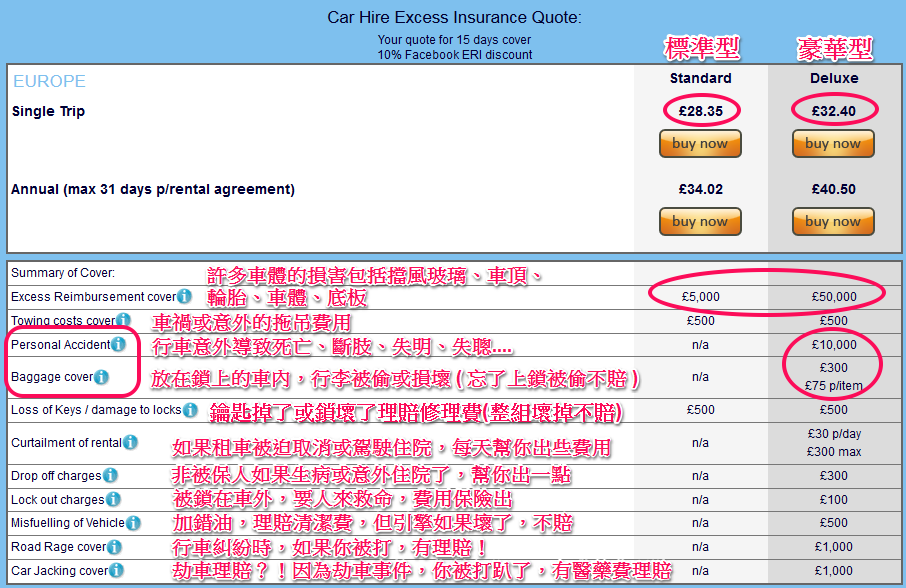The height and width of the screenshot is (588, 906).
Task: Click the Standard £500 Loss of Keys value
Action: (x=701, y=410)
